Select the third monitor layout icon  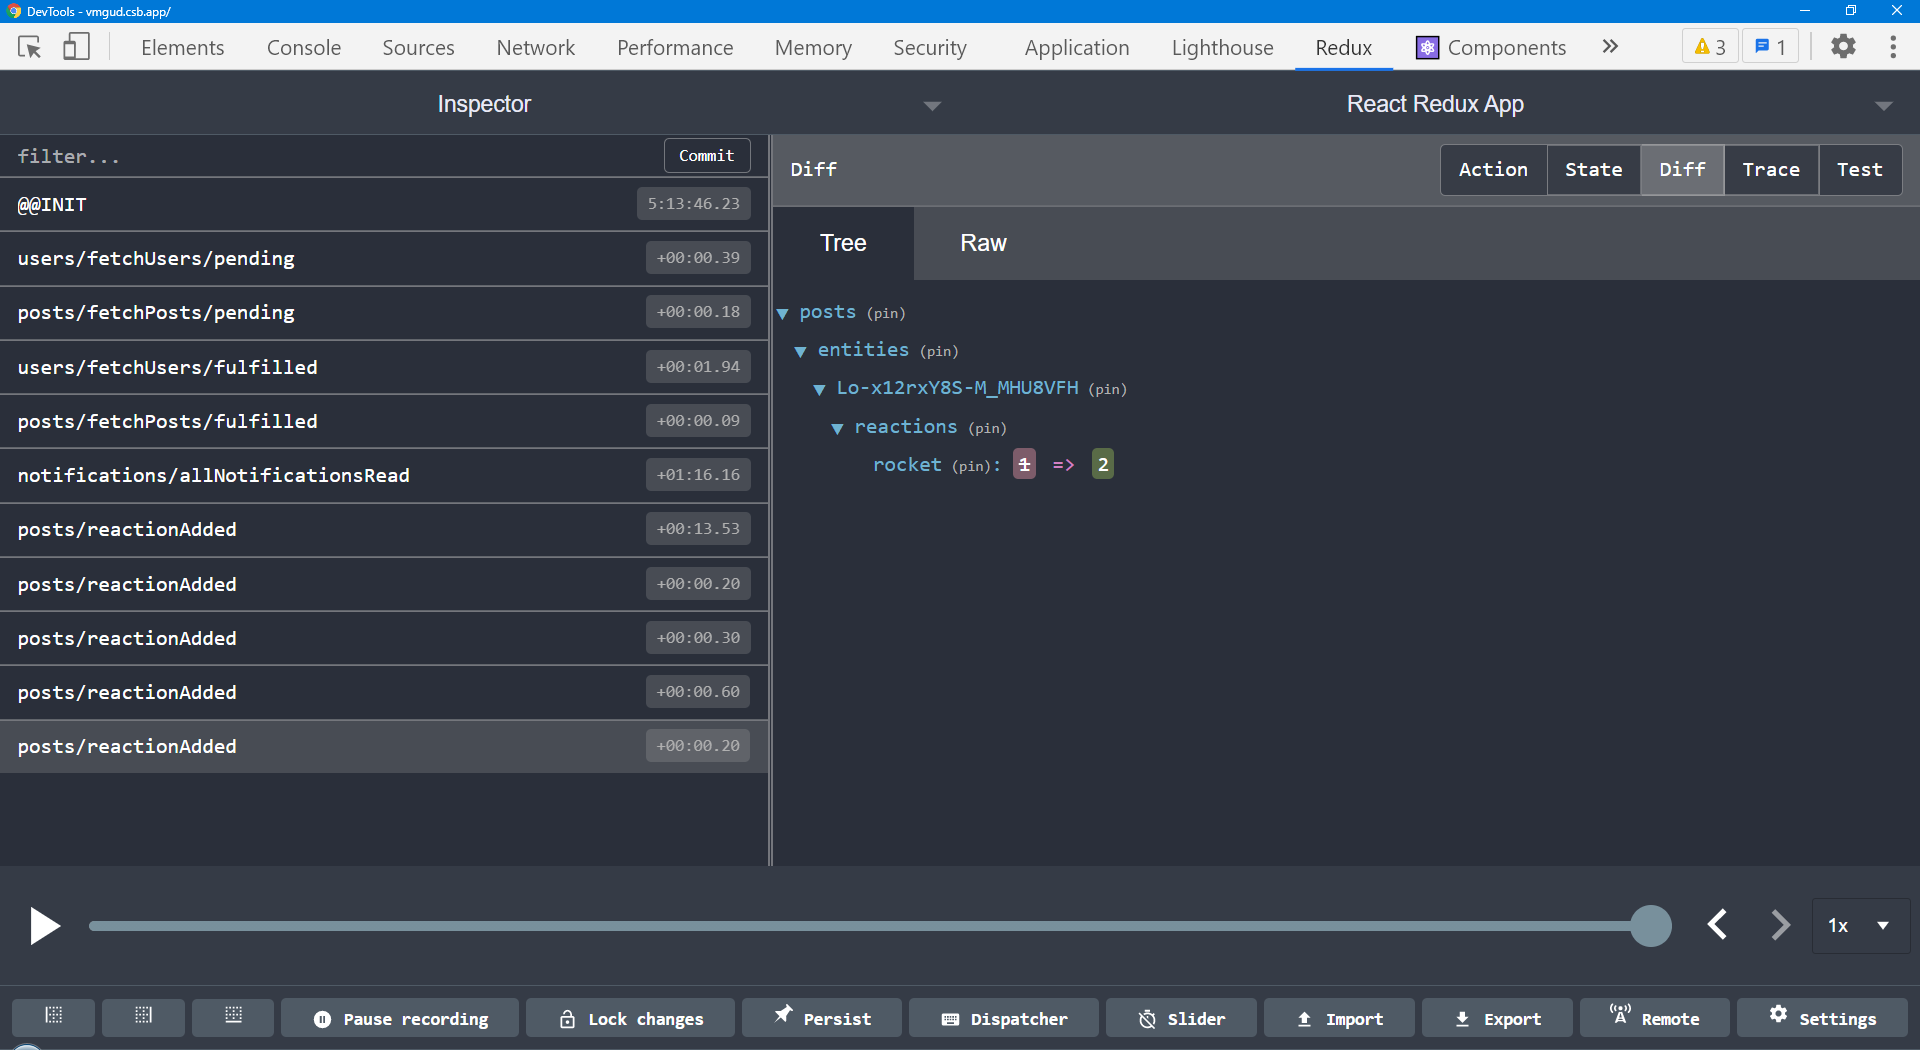pyautogui.click(x=234, y=1016)
